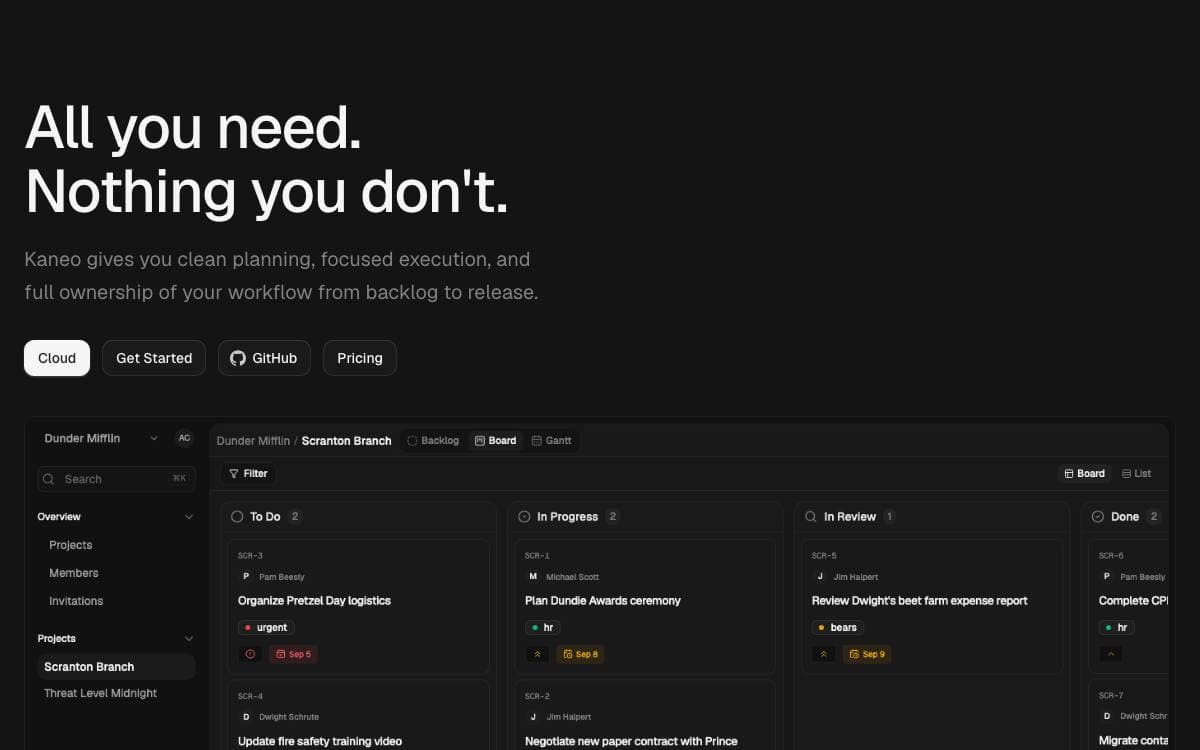Click the sidebar Search field

(x=116, y=479)
